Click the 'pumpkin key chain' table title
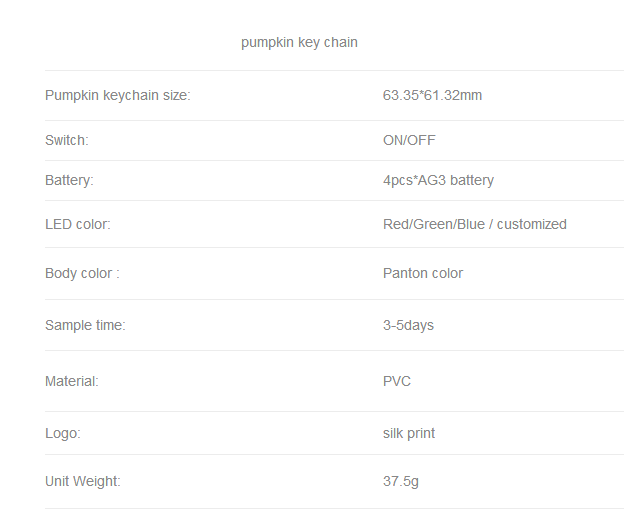This screenshot has width=624, height=527. [x=299, y=43]
